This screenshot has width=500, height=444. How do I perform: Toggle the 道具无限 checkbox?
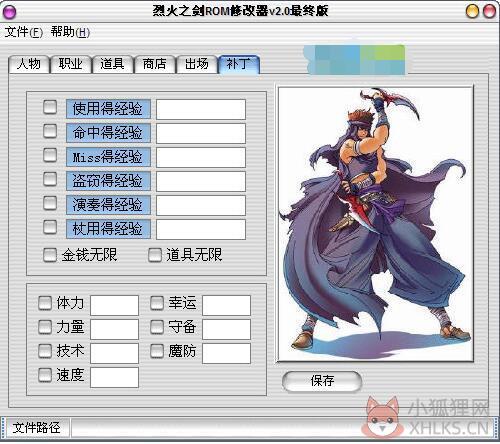point(155,255)
